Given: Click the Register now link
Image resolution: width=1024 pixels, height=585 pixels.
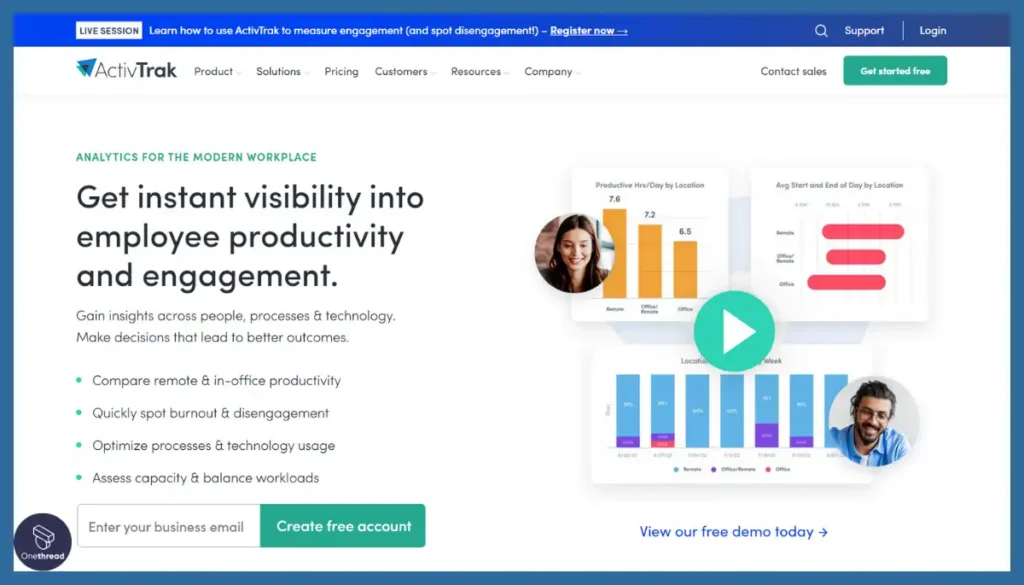Looking at the screenshot, I should pos(588,31).
